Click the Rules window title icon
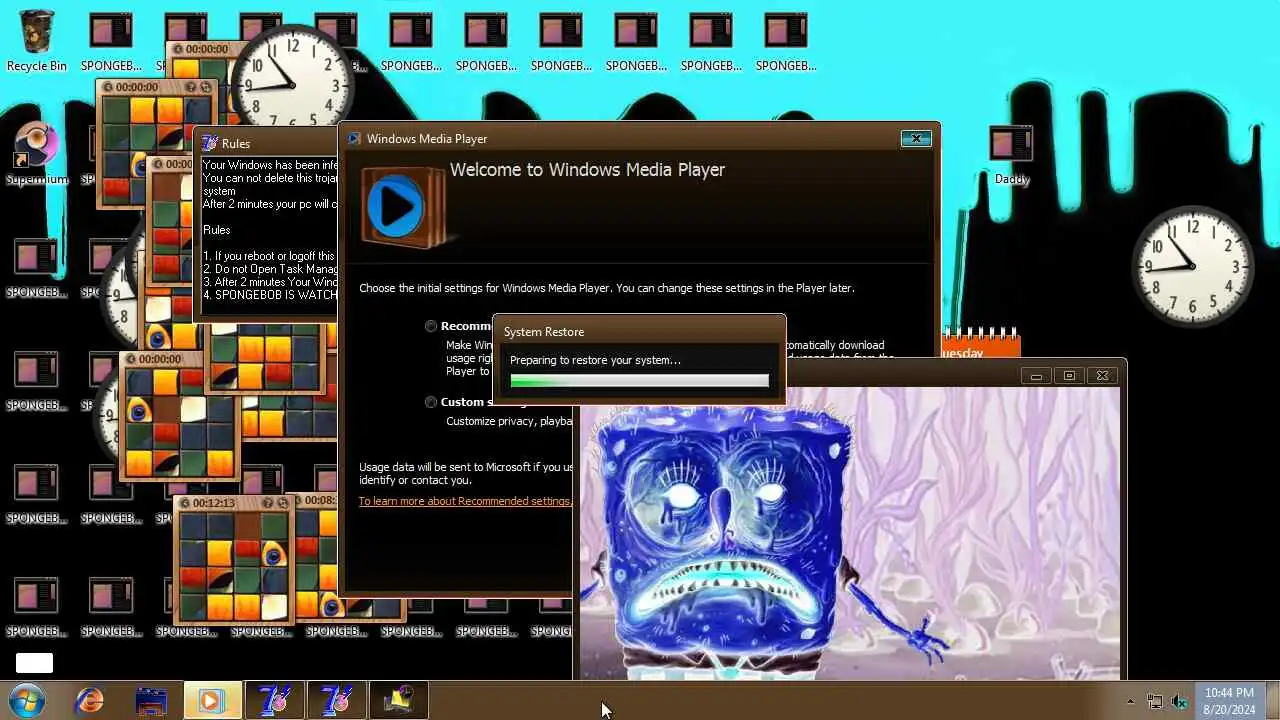Viewport: 1280px width, 720px height. pos(210,143)
